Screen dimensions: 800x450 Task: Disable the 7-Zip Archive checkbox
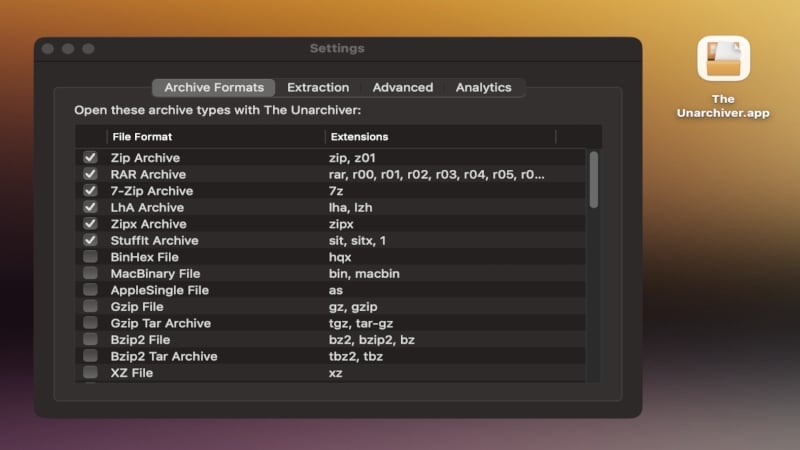pos(90,190)
